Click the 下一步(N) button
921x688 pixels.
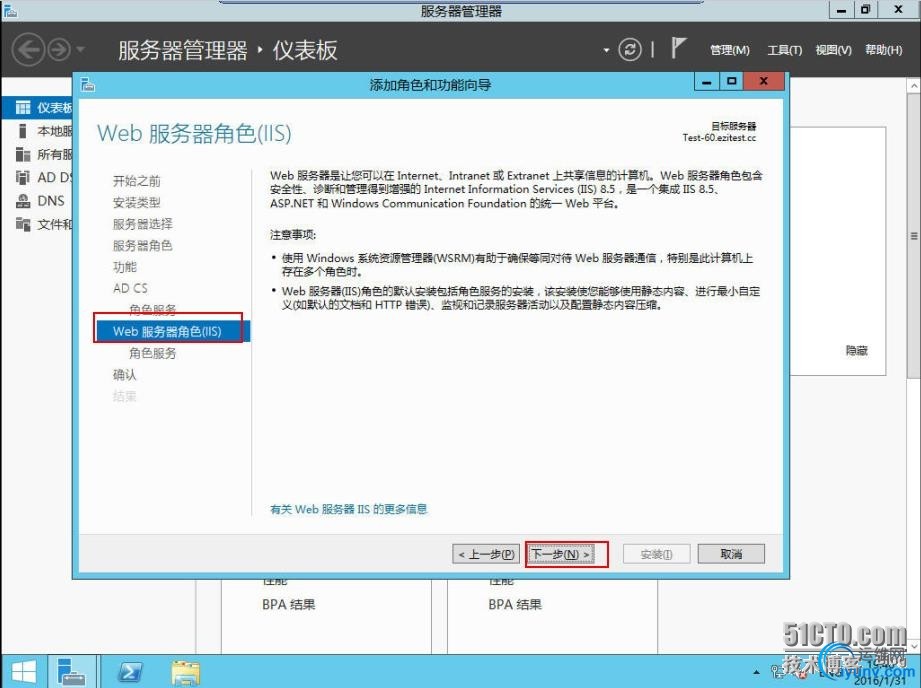pos(560,554)
